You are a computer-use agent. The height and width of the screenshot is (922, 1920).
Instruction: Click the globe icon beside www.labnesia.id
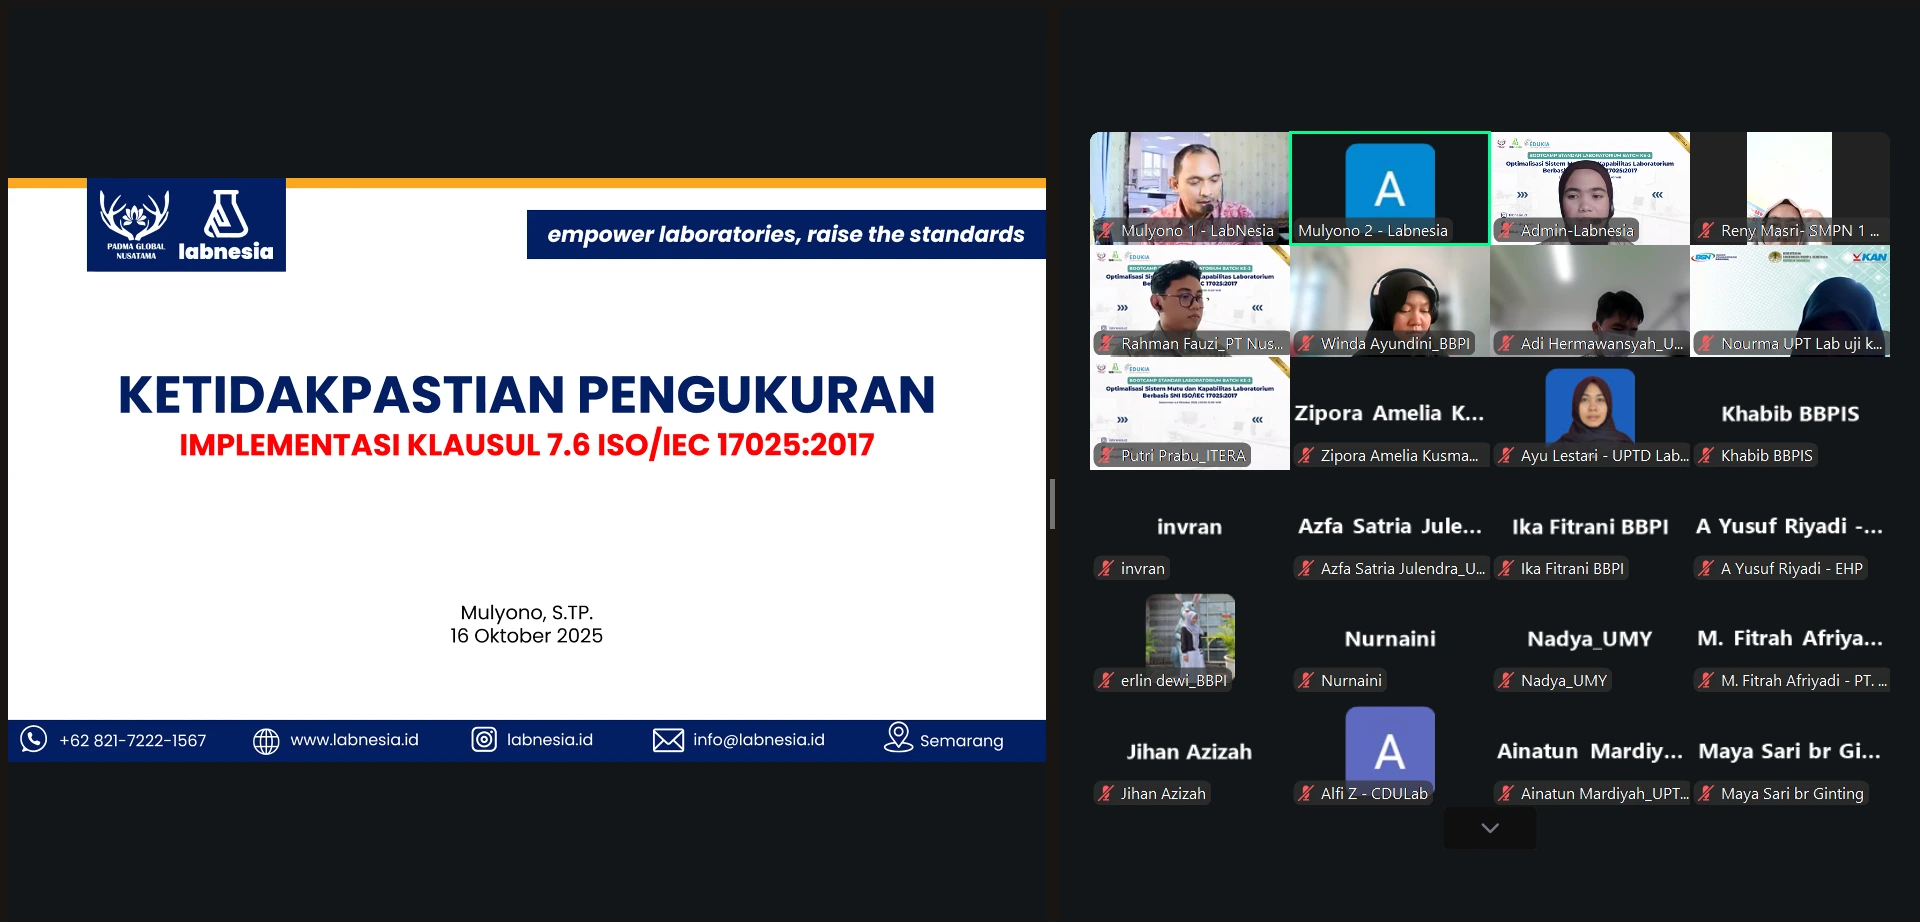pyautogui.click(x=266, y=740)
